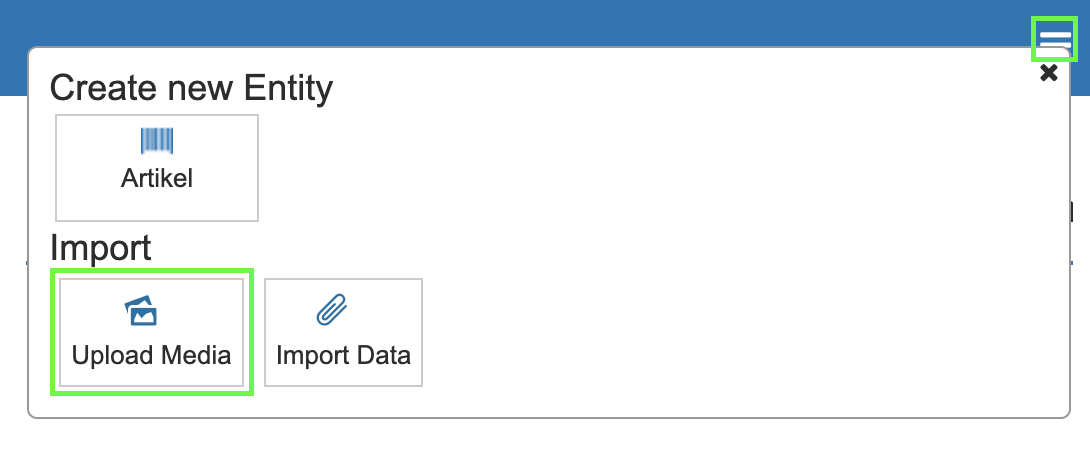Dismiss the popup with the X icon
The image size is (1090, 450).
1048,73
